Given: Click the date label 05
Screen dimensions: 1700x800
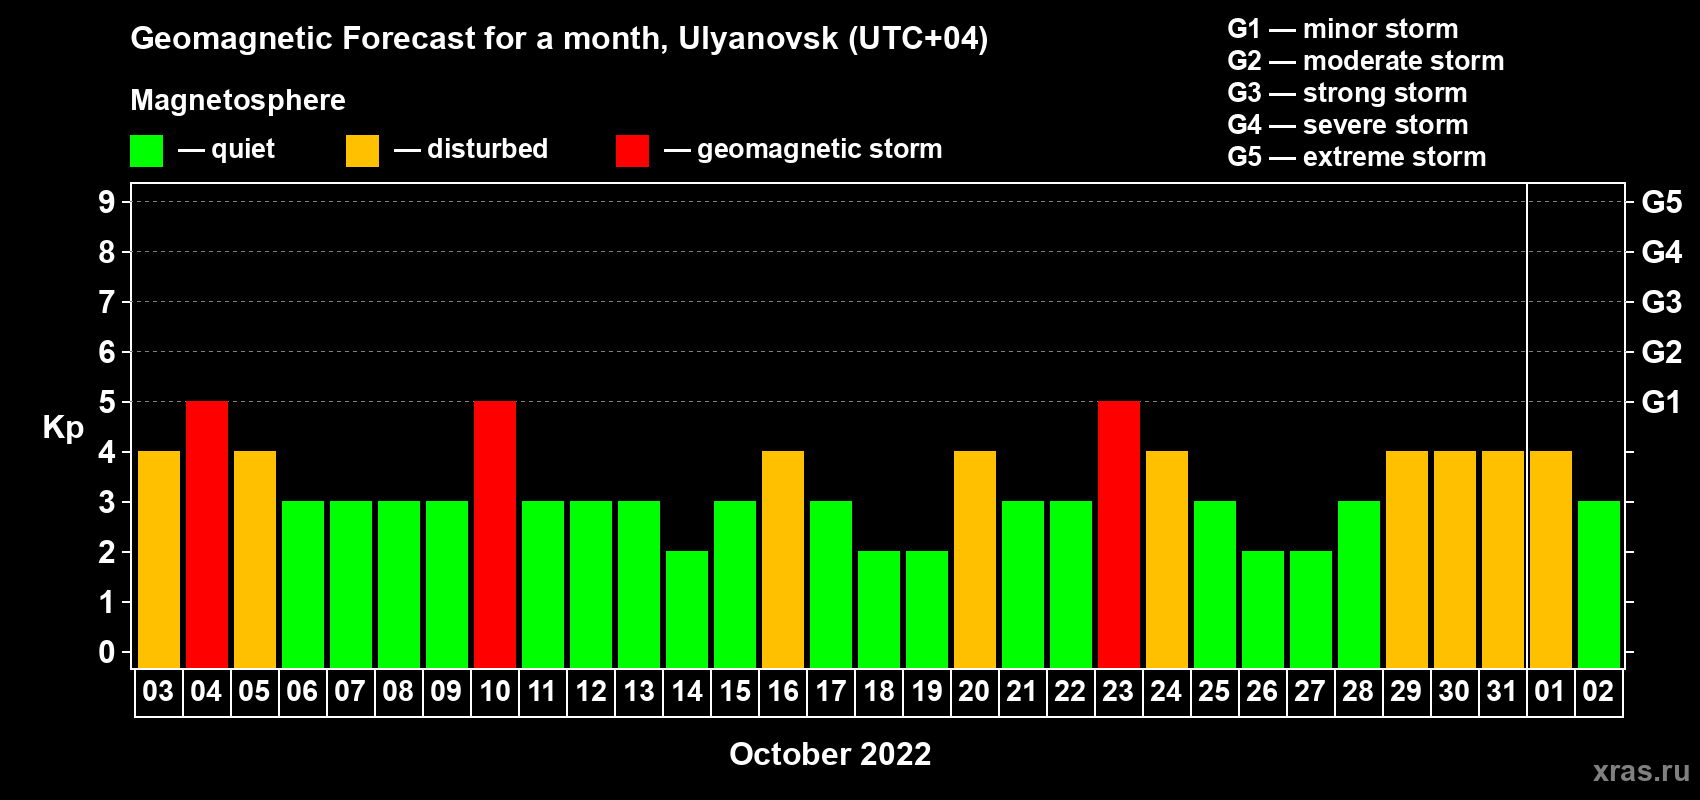Looking at the screenshot, I should tap(254, 691).
